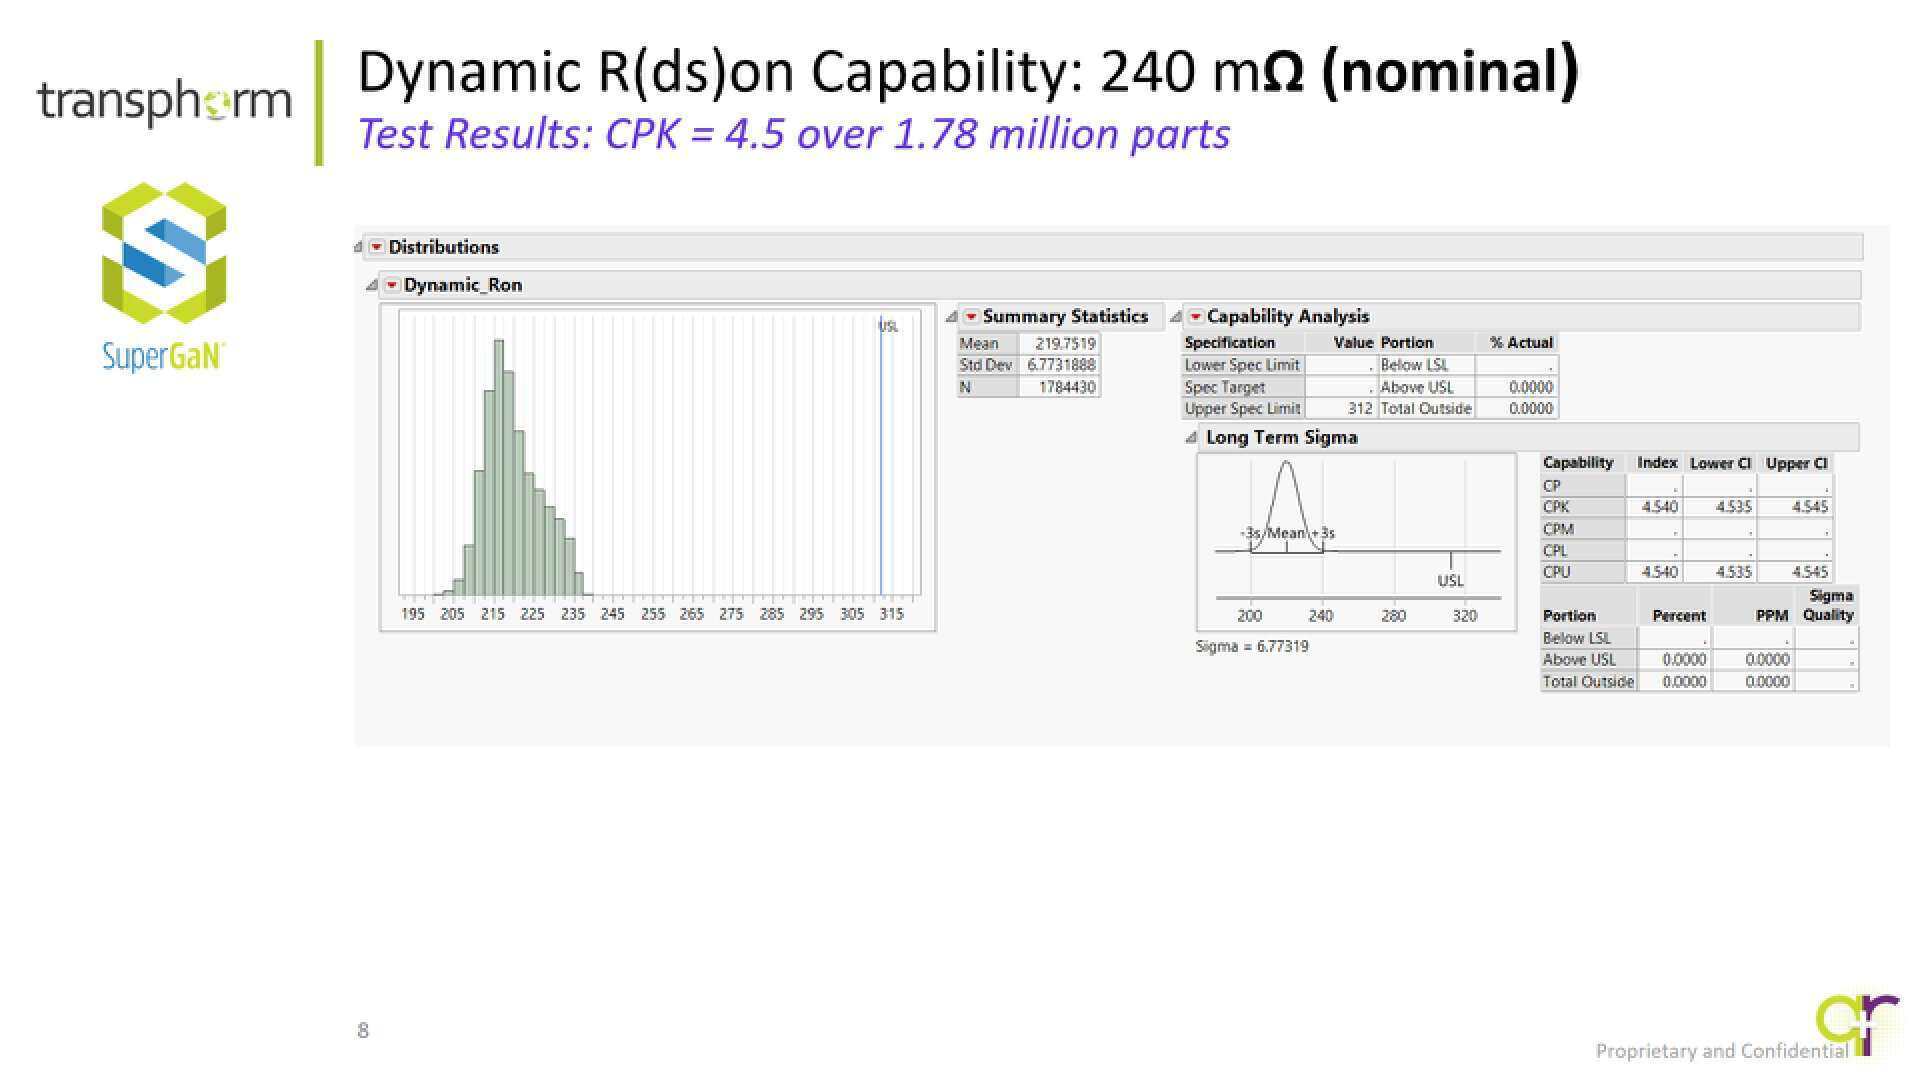The image size is (1920, 1080).
Task: Select the Mean value 219.7519 cell
Action: (1064, 343)
